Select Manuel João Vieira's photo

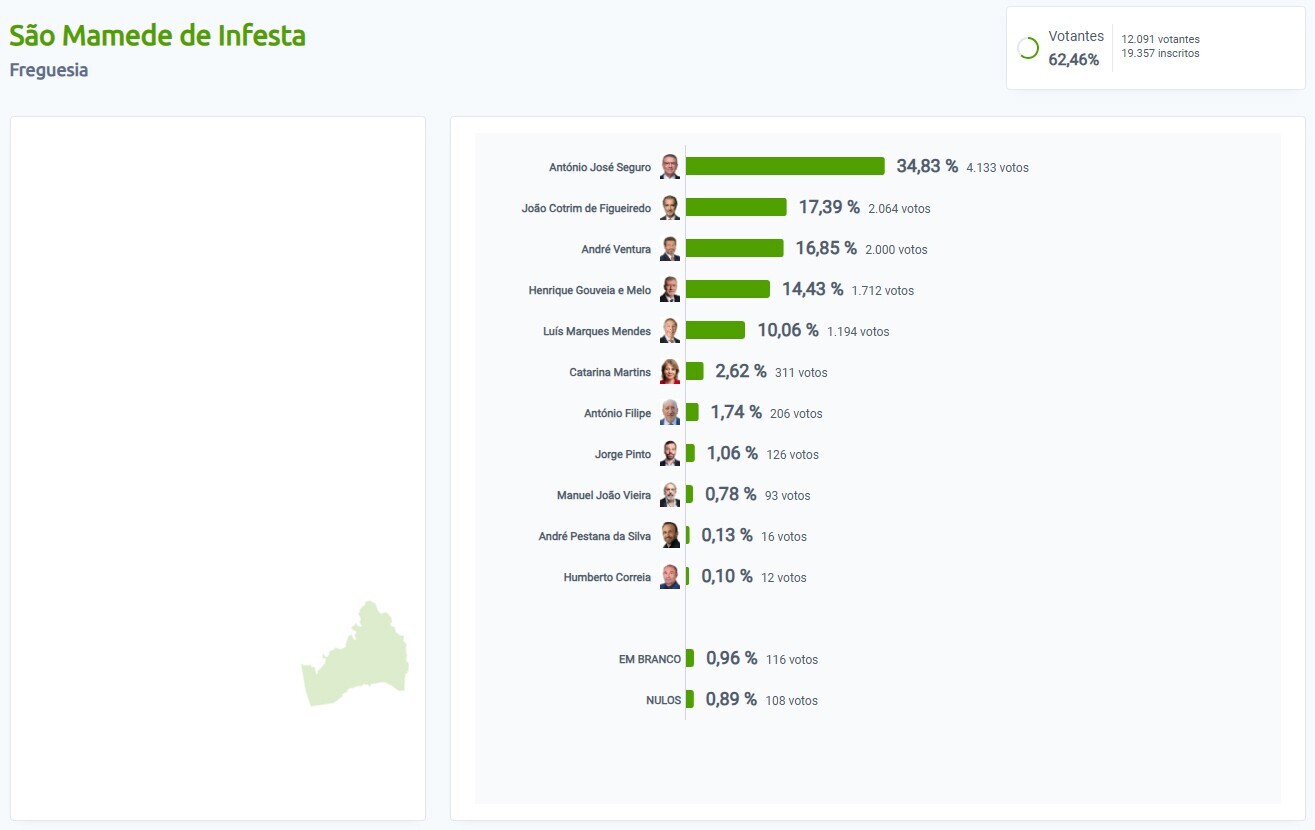pyautogui.click(x=670, y=495)
